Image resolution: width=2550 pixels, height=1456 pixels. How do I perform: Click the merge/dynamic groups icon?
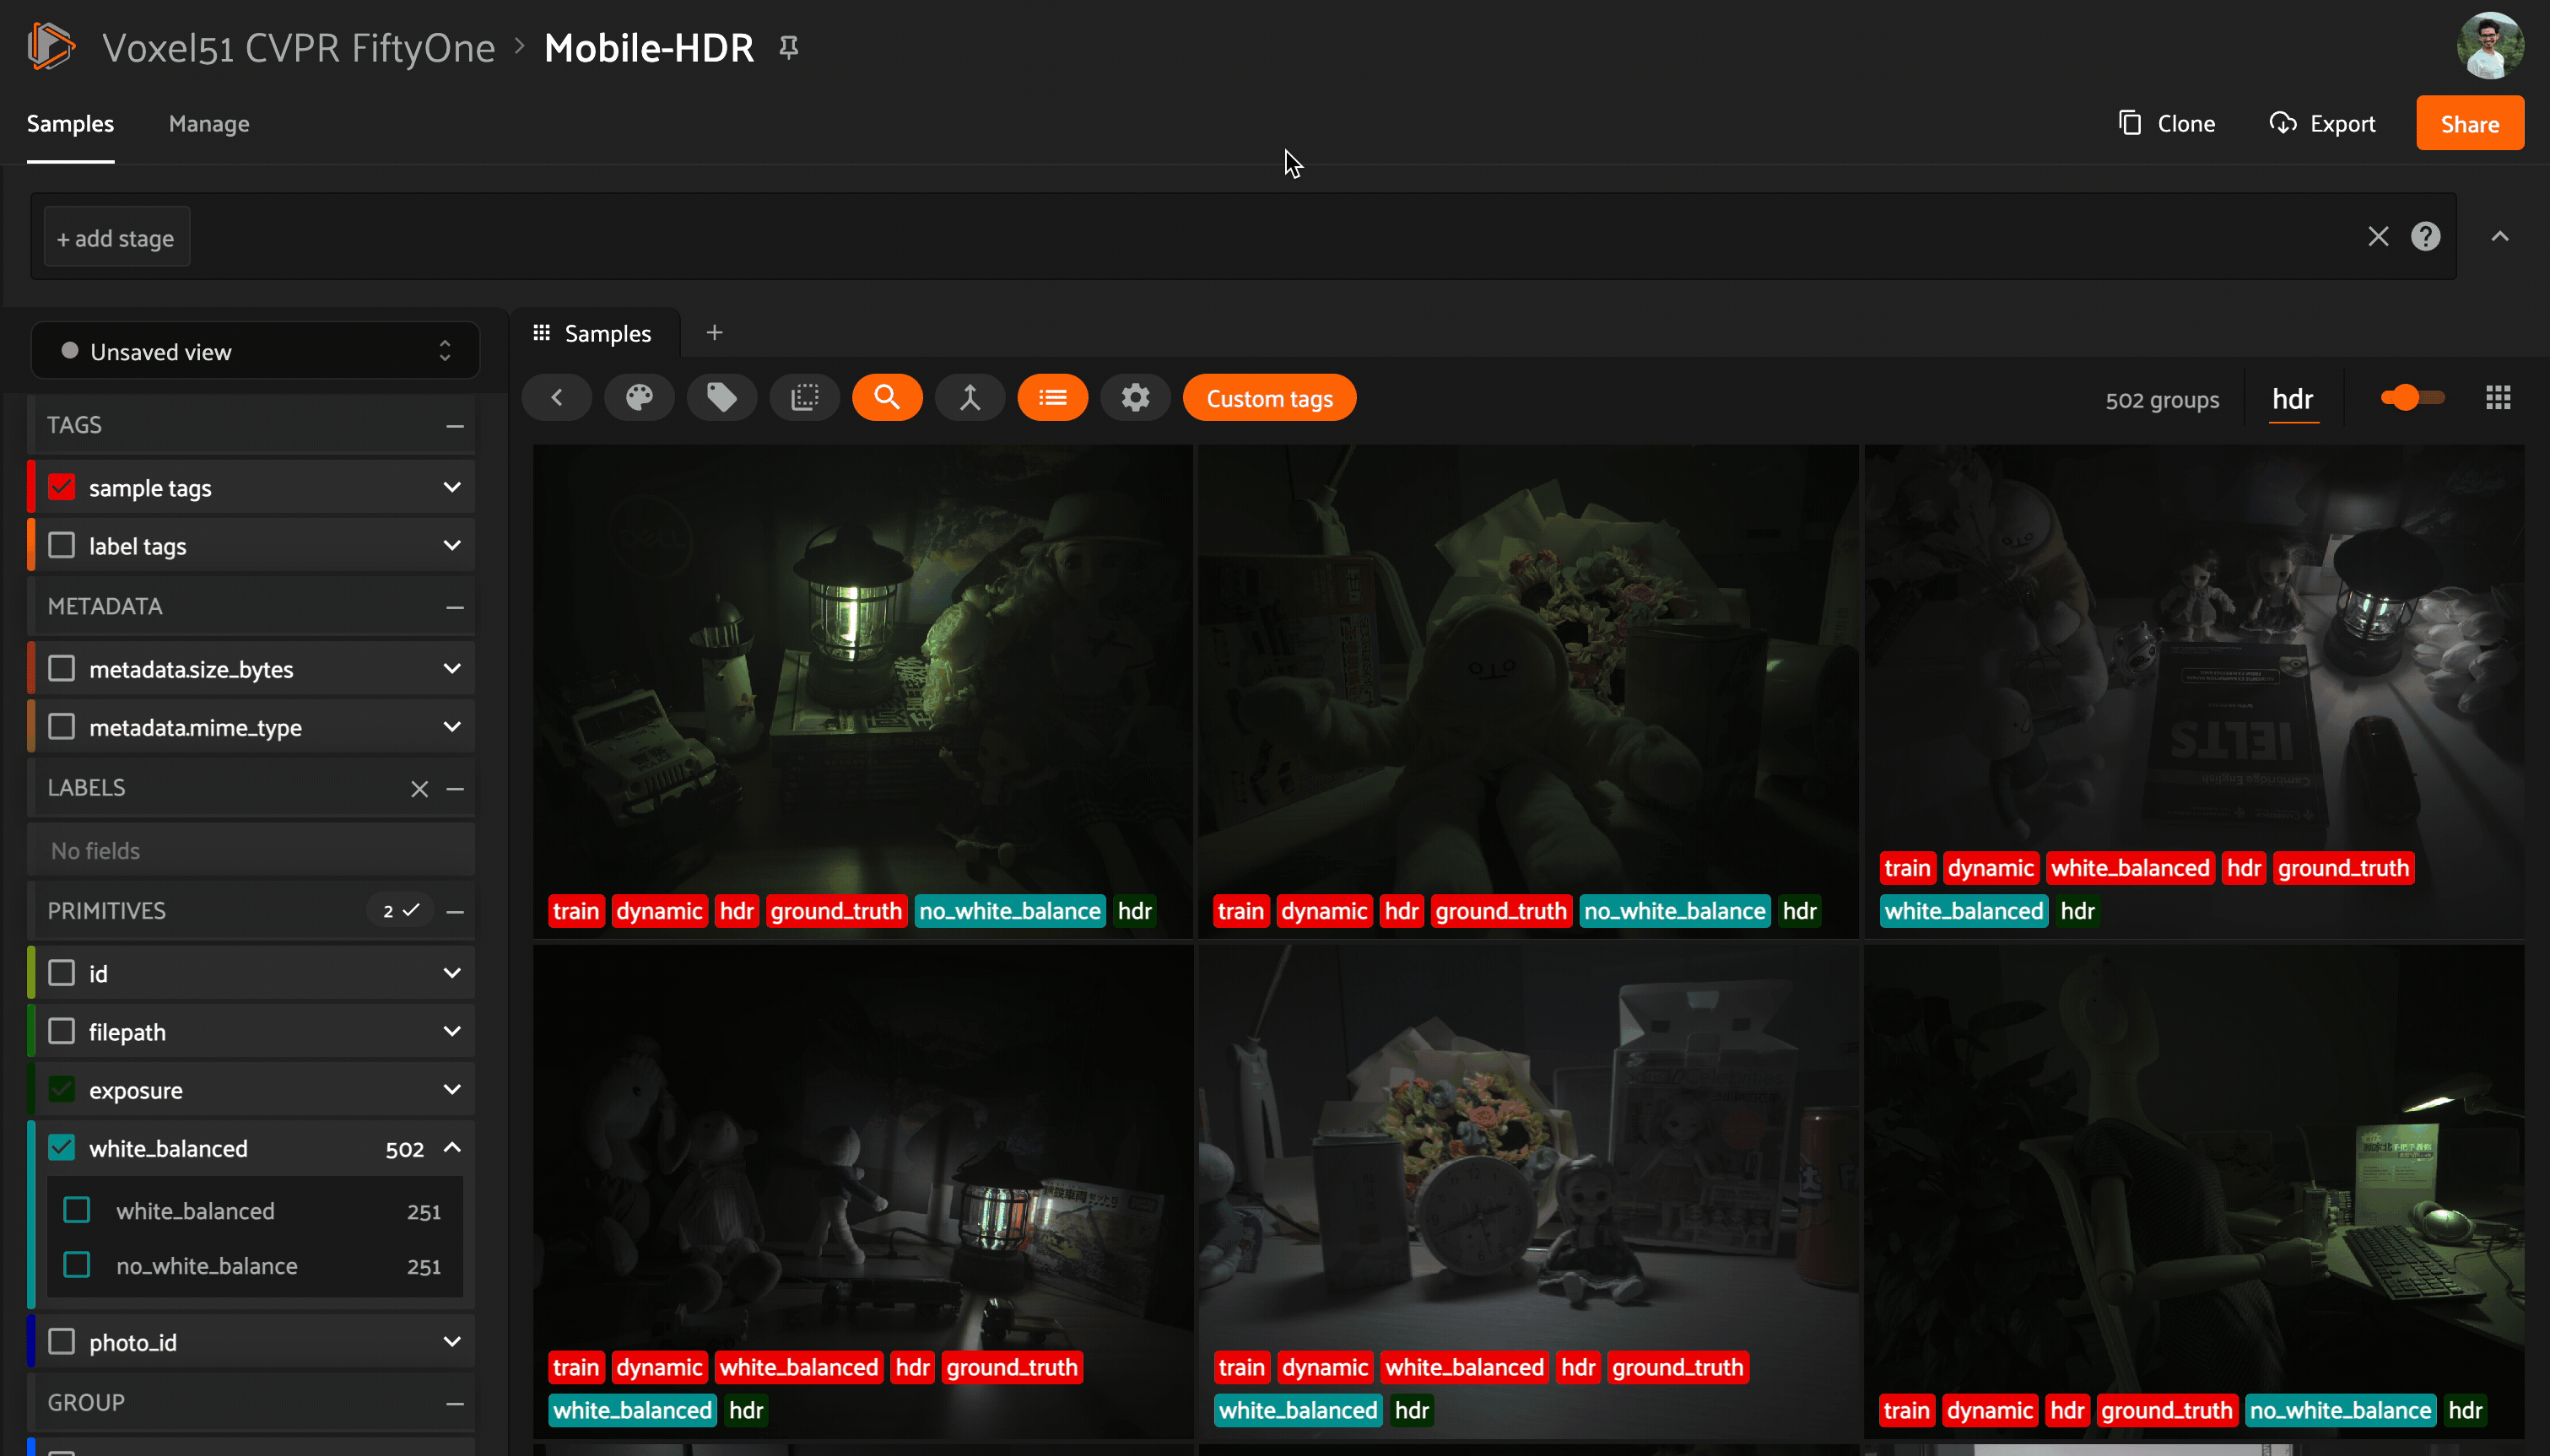[969, 398]
